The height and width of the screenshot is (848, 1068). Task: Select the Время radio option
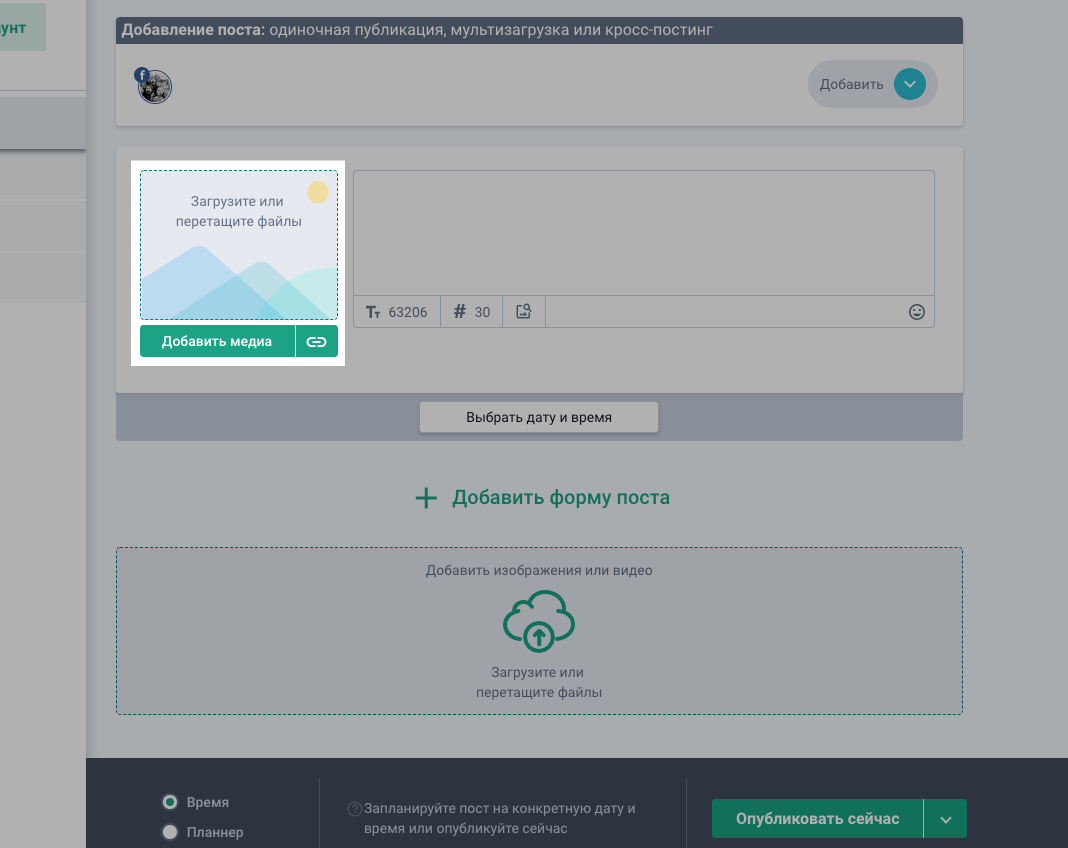170,802
